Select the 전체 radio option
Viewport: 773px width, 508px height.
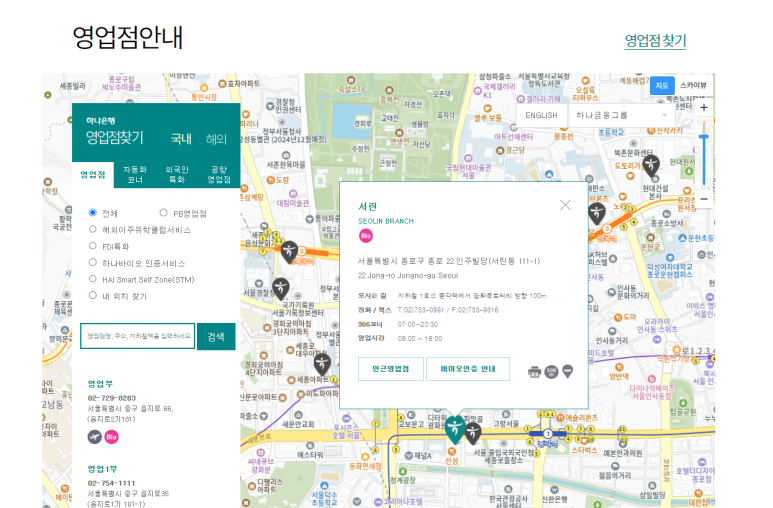pyautogui.click(x=92, y=213)
